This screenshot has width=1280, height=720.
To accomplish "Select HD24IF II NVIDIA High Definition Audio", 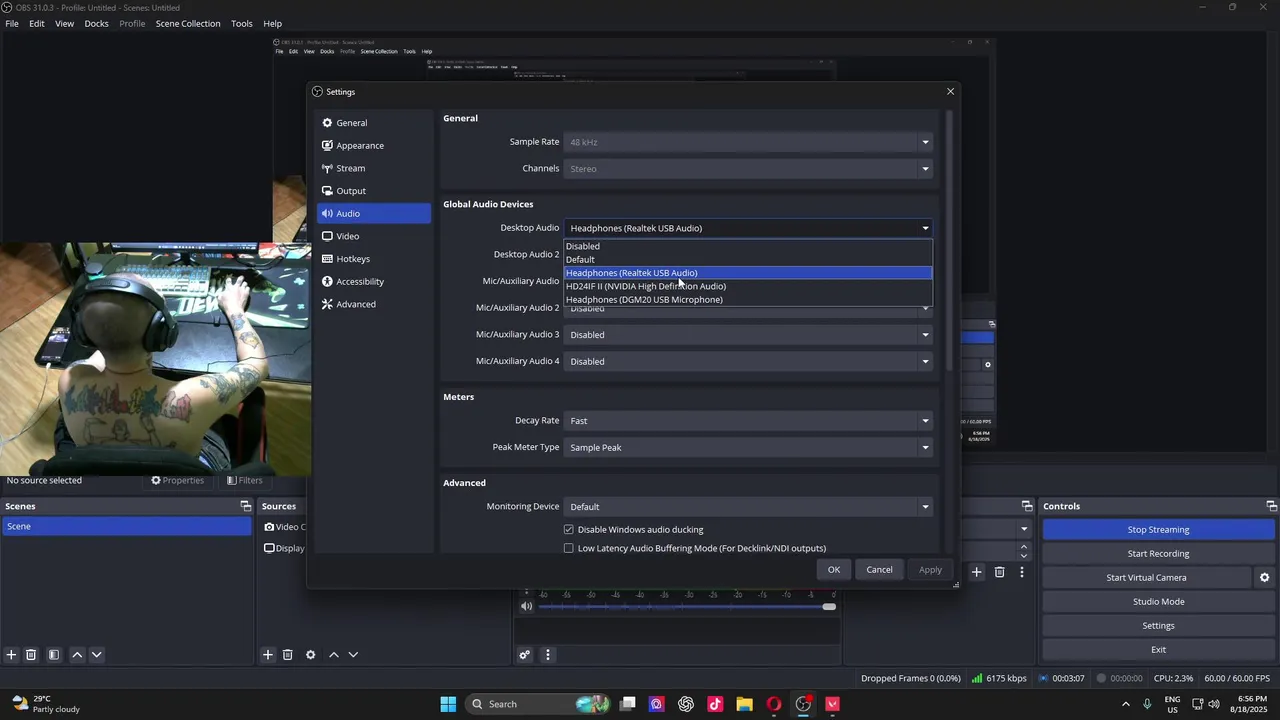I will [x=748, y=286].
